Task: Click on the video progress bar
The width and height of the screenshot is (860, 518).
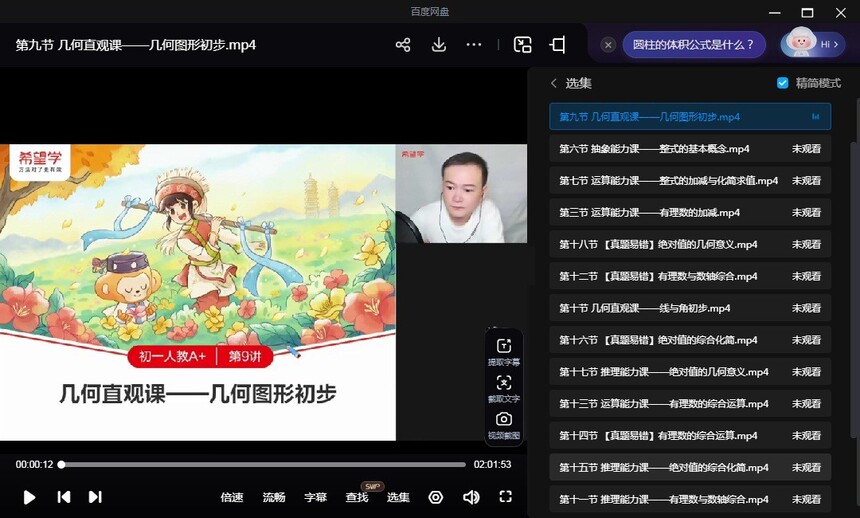Action: point(262,464)
